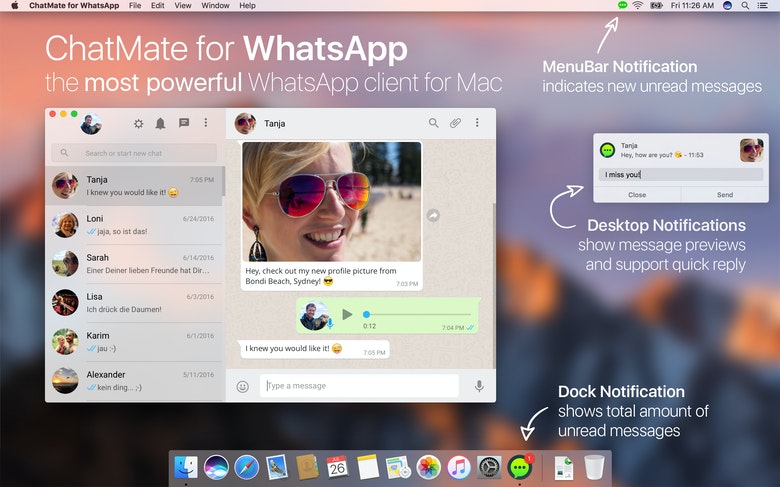Open the Loni conversation
This screenshot has width=780, height=487.
click(x=133, y=225)
